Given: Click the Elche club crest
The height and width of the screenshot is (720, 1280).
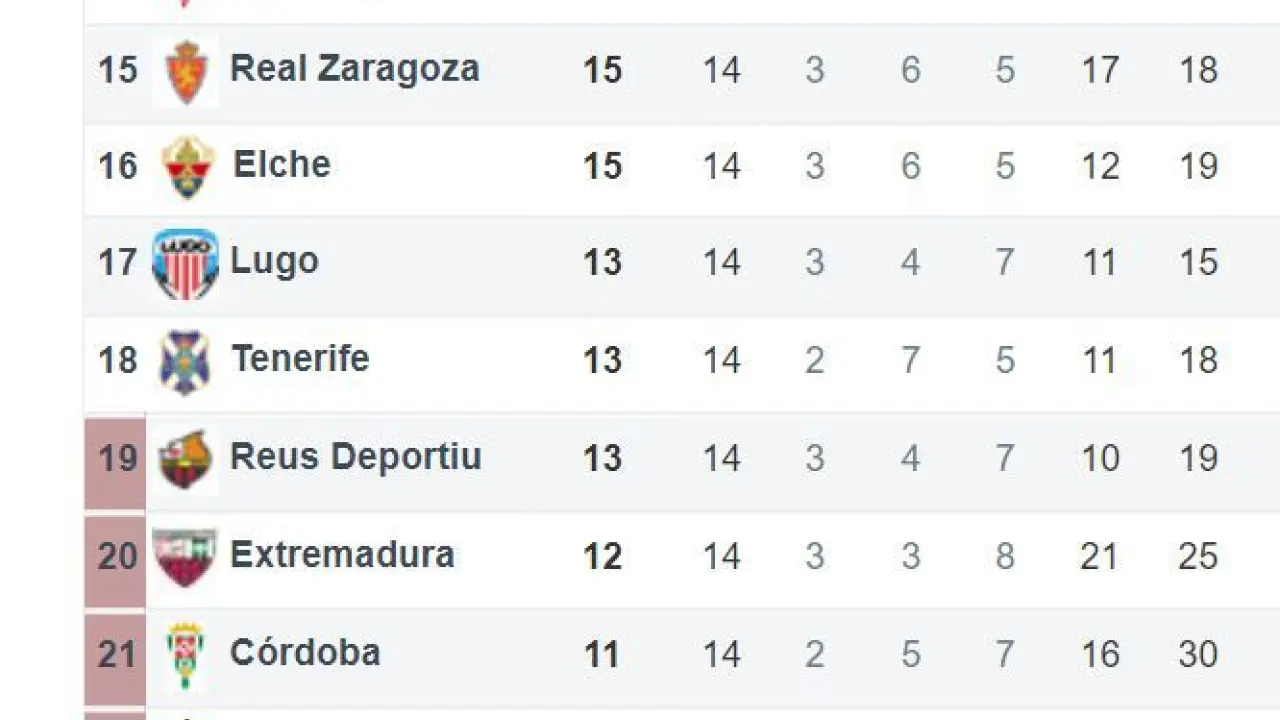Looking at the screenshot, I should (x=187, y=167).
